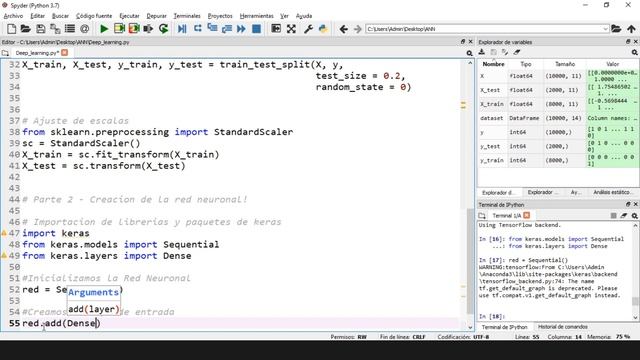Open the Proyectos menu

click(x=220, y=16)
